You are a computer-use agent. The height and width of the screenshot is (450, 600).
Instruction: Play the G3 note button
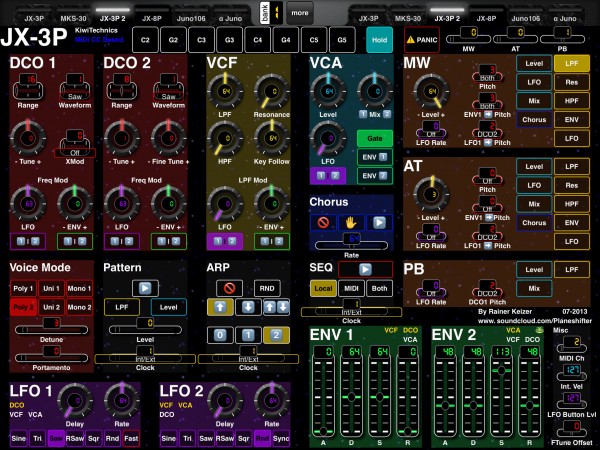[229, 40]
